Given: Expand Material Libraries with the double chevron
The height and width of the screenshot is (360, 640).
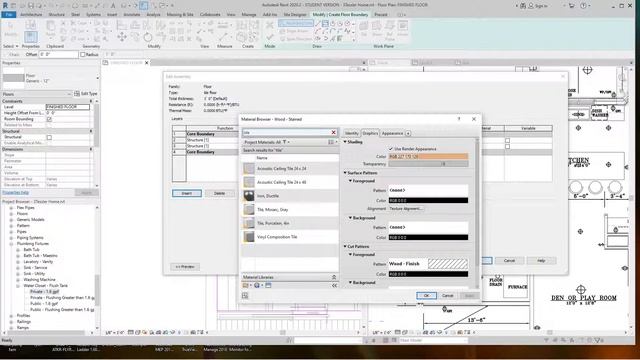Looking at the screenshot, I should pyautogui.click(x=334, y=277).
